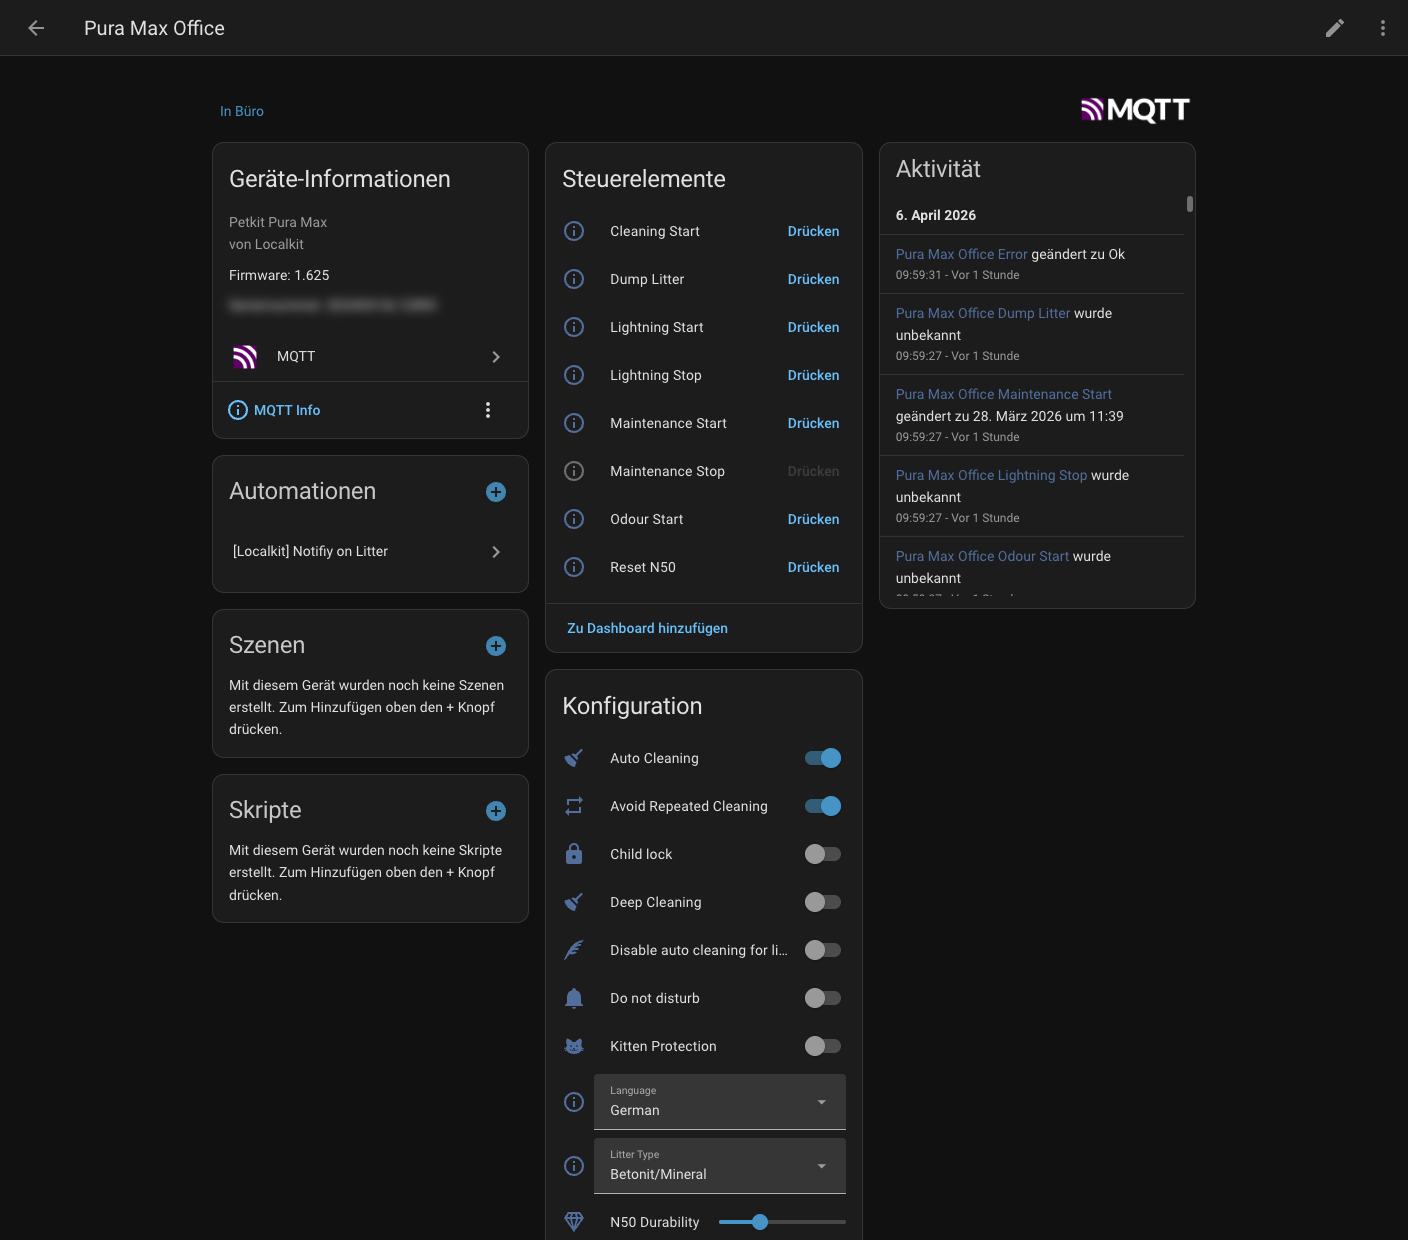Open the MQTT Info link
The height and width of the screenshot is (1240, 1408).
[x=275, y=410]
